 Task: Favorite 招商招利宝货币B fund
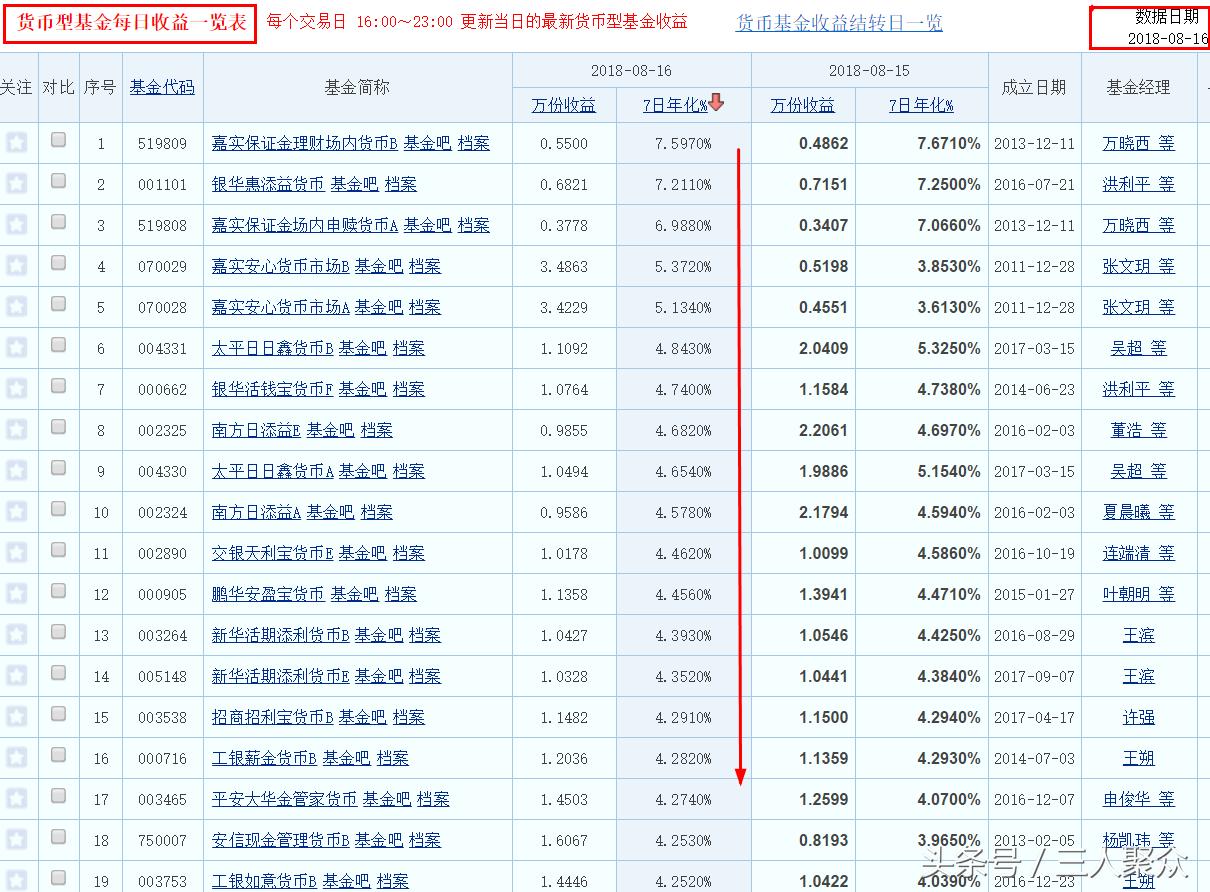(17, 717)
